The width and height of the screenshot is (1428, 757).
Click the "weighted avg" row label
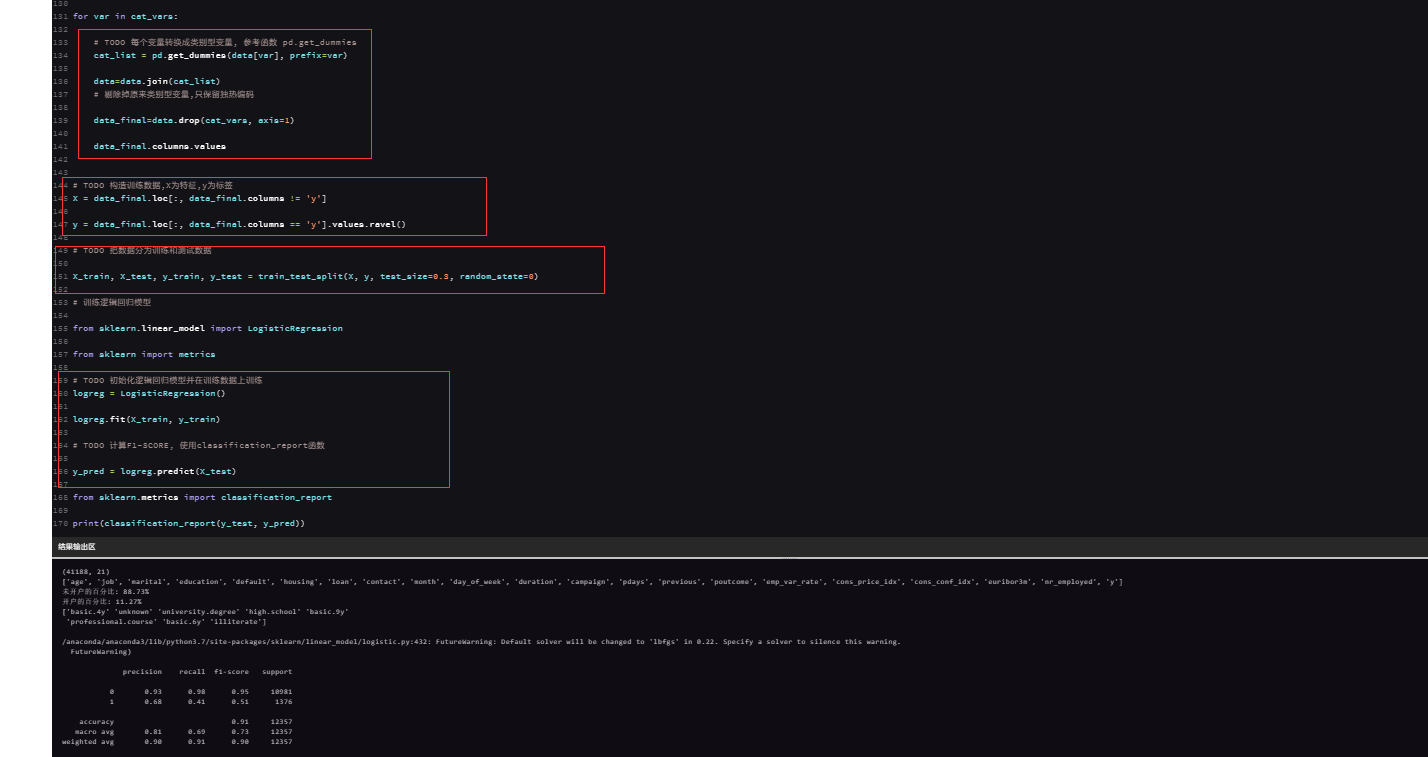point(88,742)
